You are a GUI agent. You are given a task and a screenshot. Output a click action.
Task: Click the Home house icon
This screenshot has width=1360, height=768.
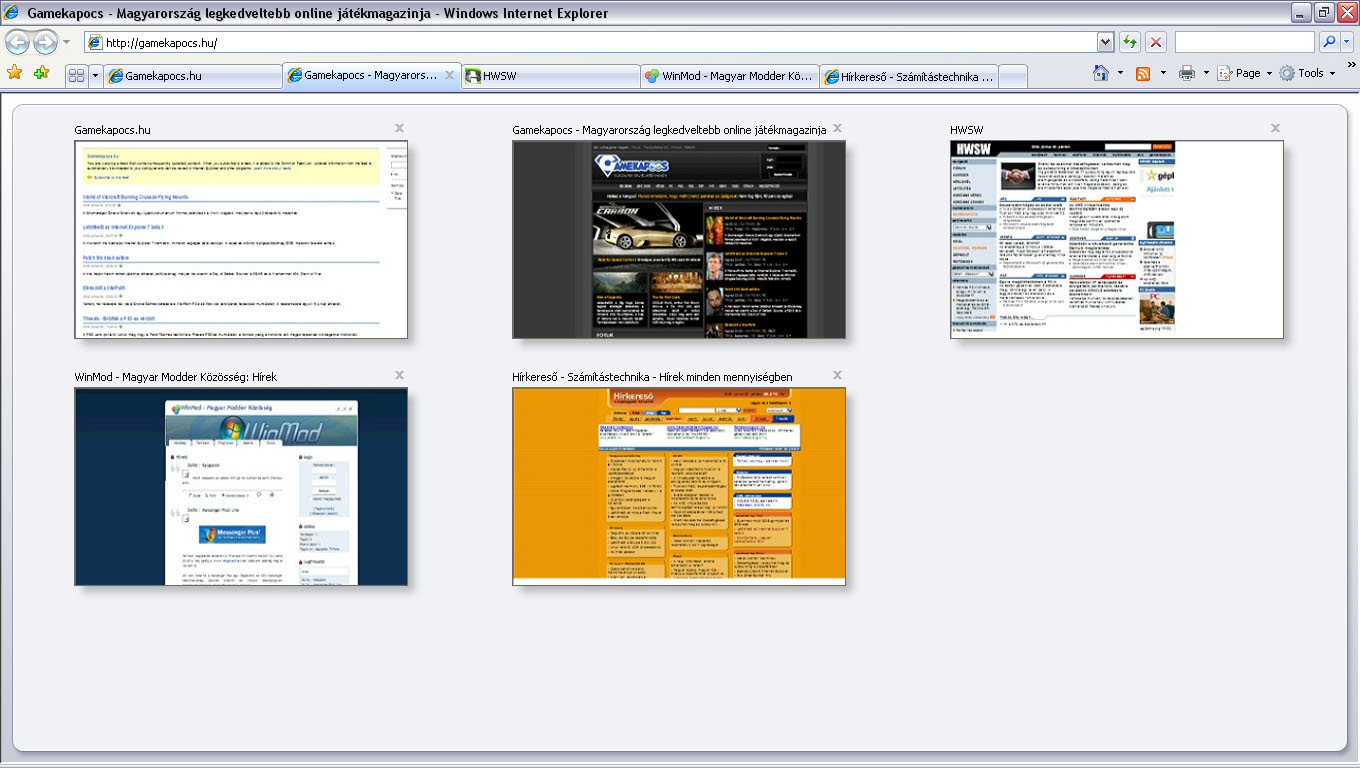1101,73
